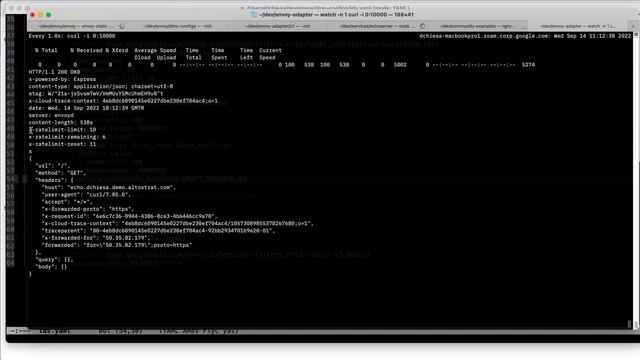Click the window title '~/dev/envoy-adapter — watch' text
This screenshot has height=360, width=640.
coord(337,15)
